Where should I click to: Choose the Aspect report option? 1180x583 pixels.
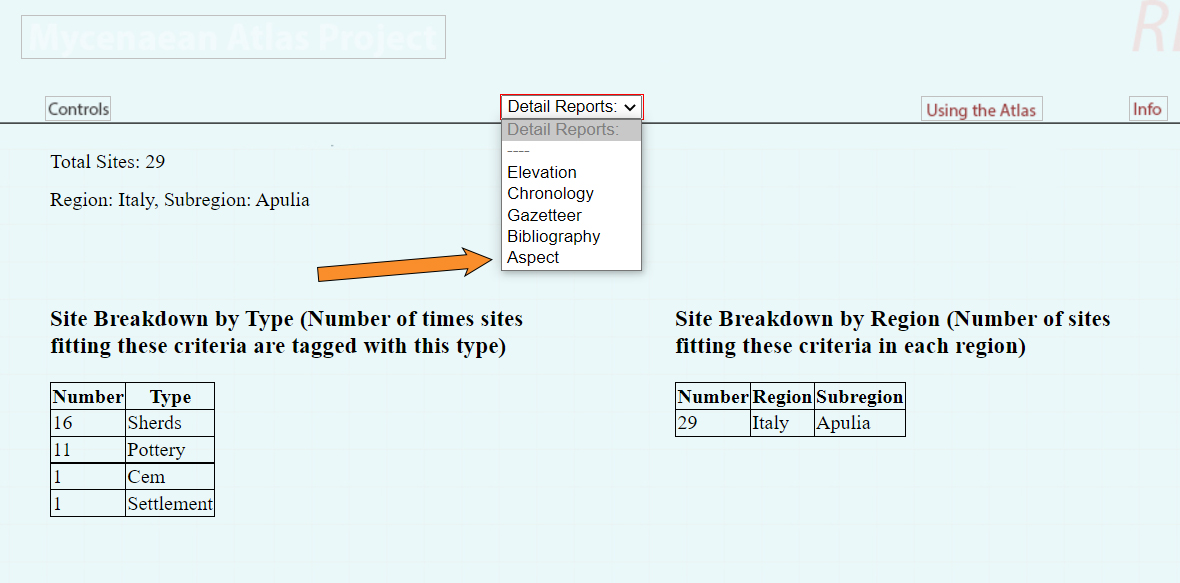coord(533,257)
